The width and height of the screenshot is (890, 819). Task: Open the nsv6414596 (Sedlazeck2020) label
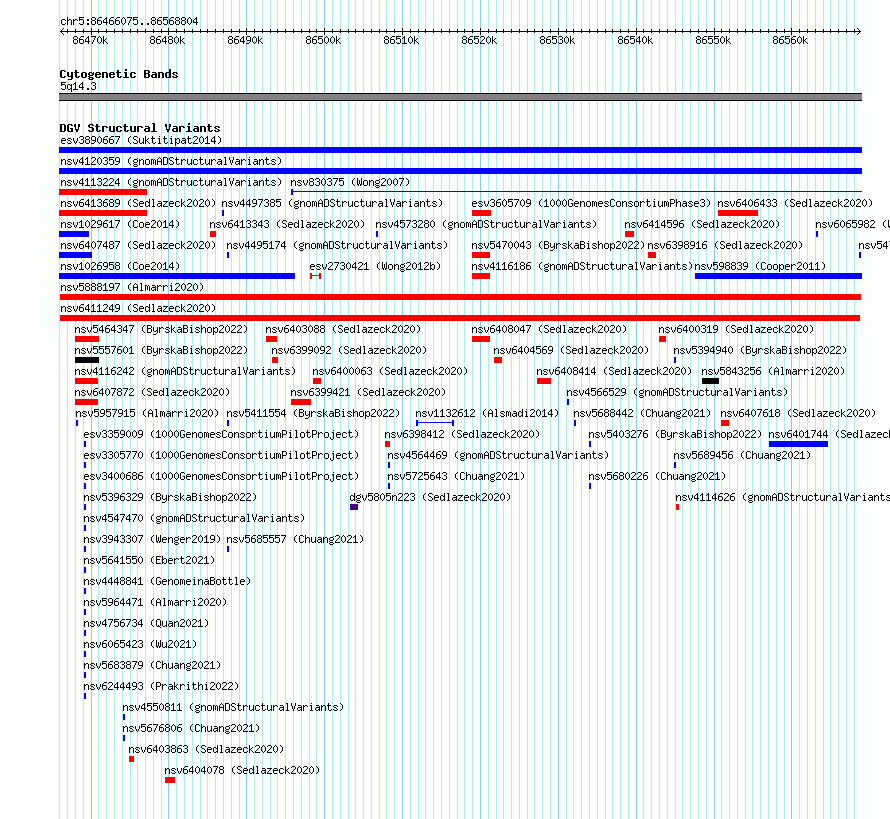702,224
